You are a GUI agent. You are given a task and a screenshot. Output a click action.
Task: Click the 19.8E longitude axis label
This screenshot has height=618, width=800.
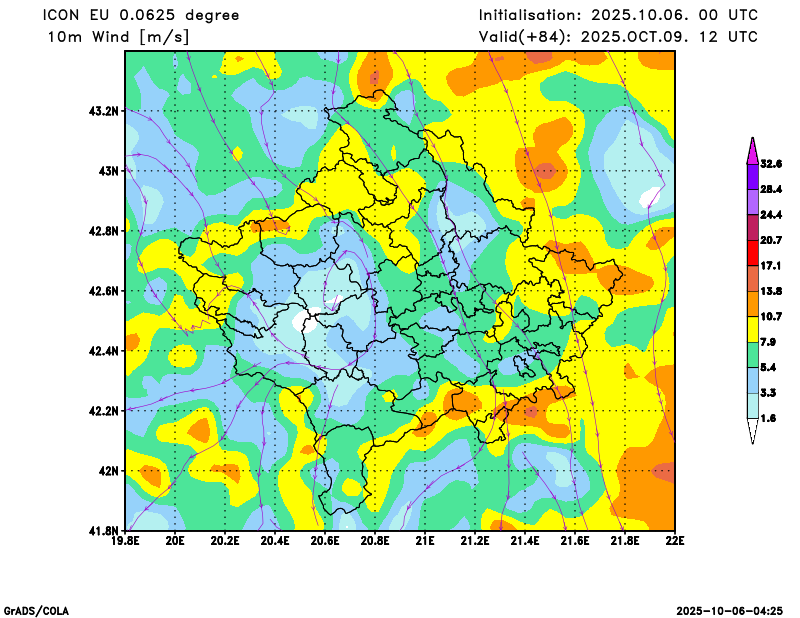(x=125, y=541)
